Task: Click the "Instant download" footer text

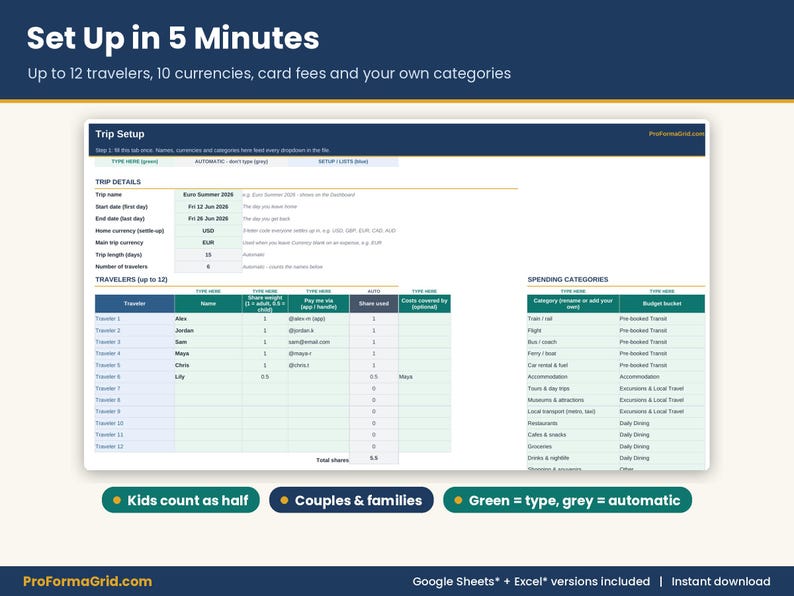Action: [x=721, y=581]
